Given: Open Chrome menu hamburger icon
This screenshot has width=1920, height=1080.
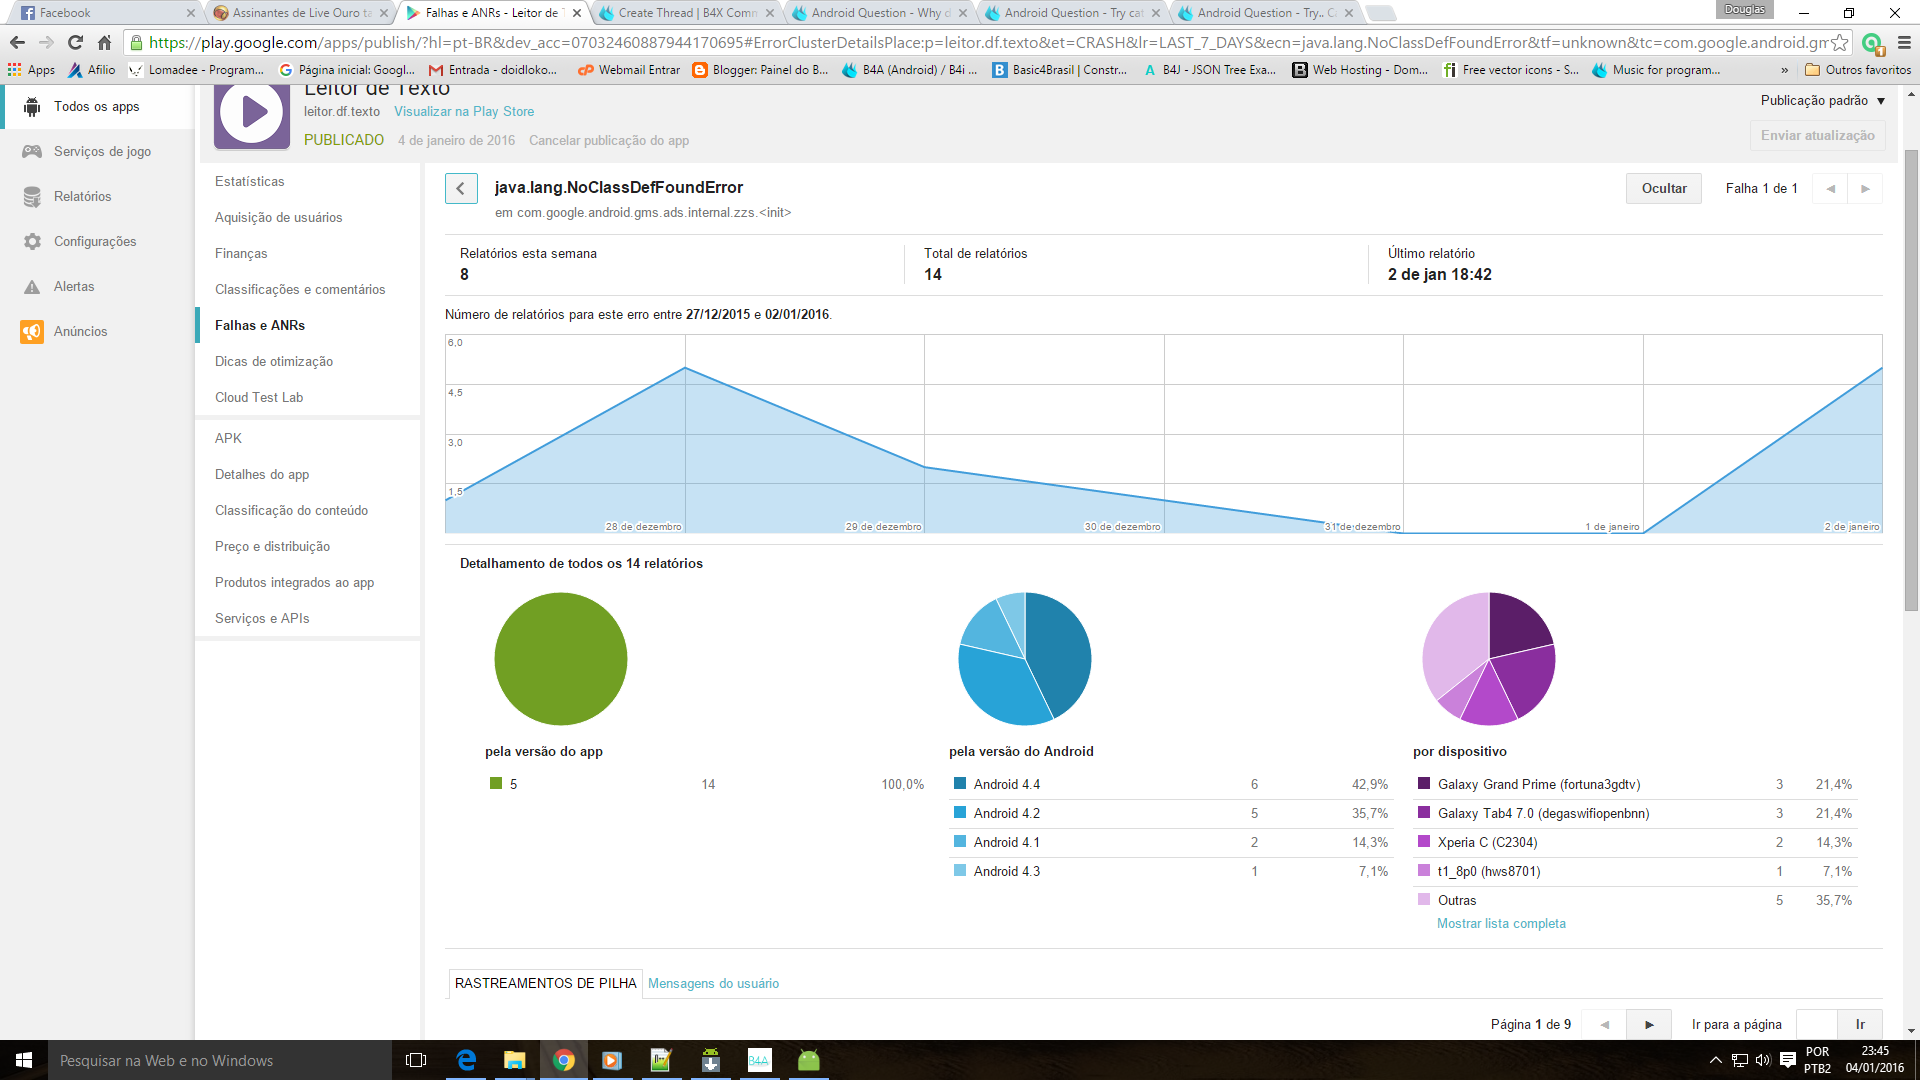Looking at the screenshot, I should (x=1904, y=42).
